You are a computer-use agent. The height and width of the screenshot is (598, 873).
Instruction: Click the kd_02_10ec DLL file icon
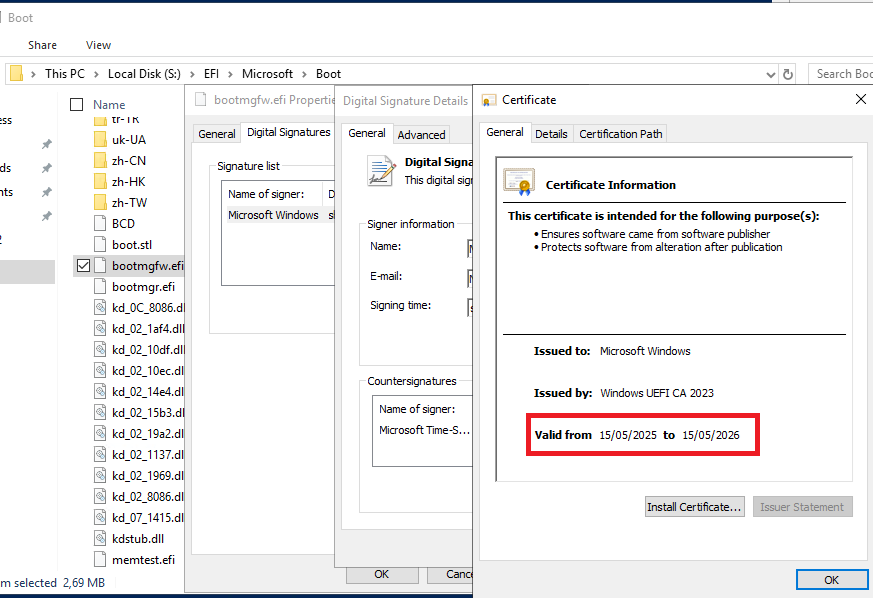click(x=100, y=370)
